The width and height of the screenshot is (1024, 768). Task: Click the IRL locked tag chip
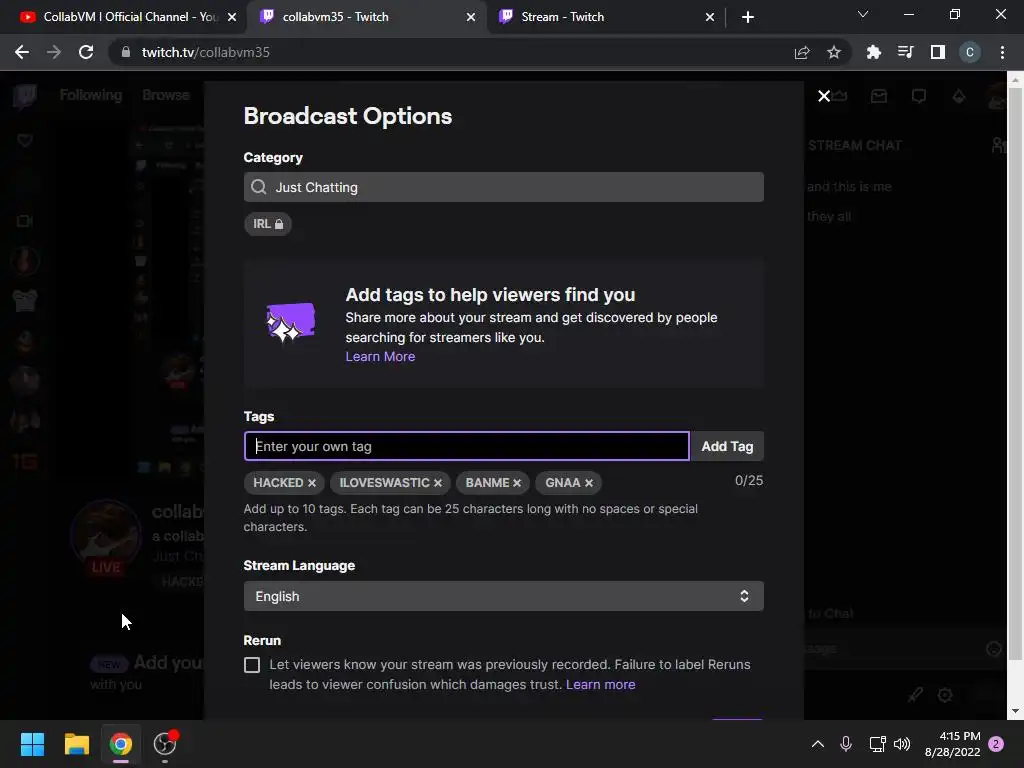pyautogui.click(x=268, y=224)
